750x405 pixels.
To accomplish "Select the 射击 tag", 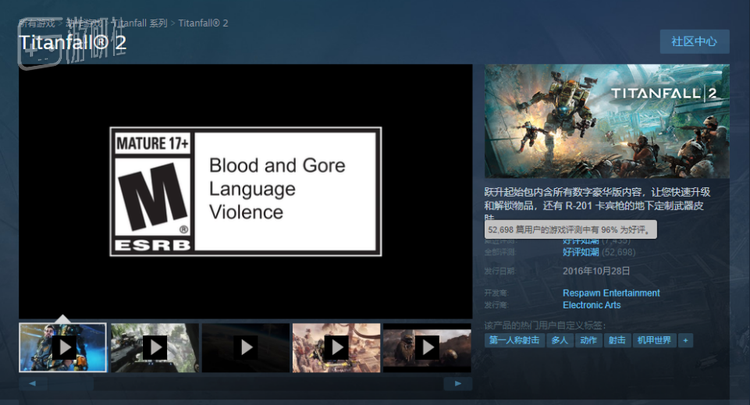I will [617, 340].
